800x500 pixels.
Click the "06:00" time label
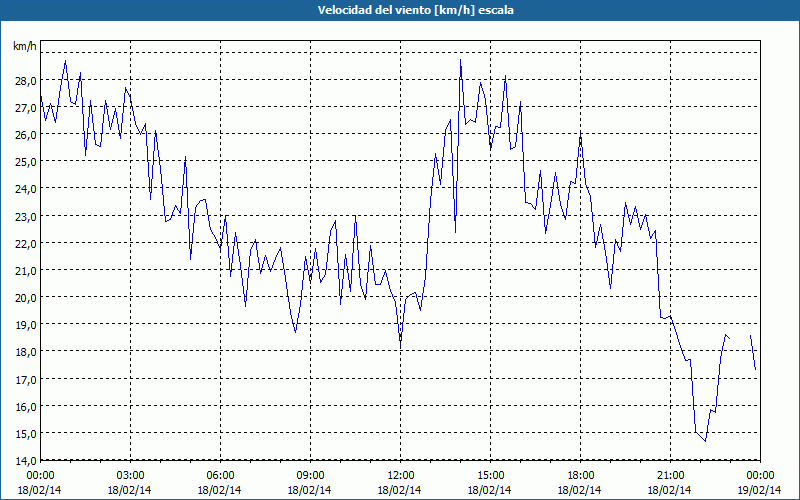[220, 476]
